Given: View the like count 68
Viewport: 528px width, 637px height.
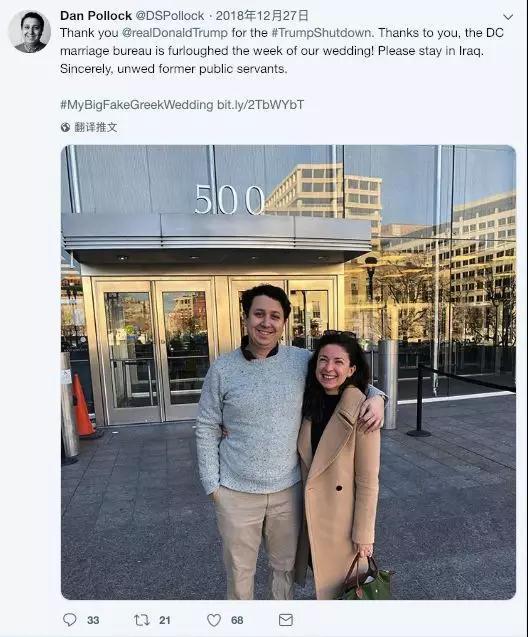Looking at the screenshot, I should (x=237, y=620).
